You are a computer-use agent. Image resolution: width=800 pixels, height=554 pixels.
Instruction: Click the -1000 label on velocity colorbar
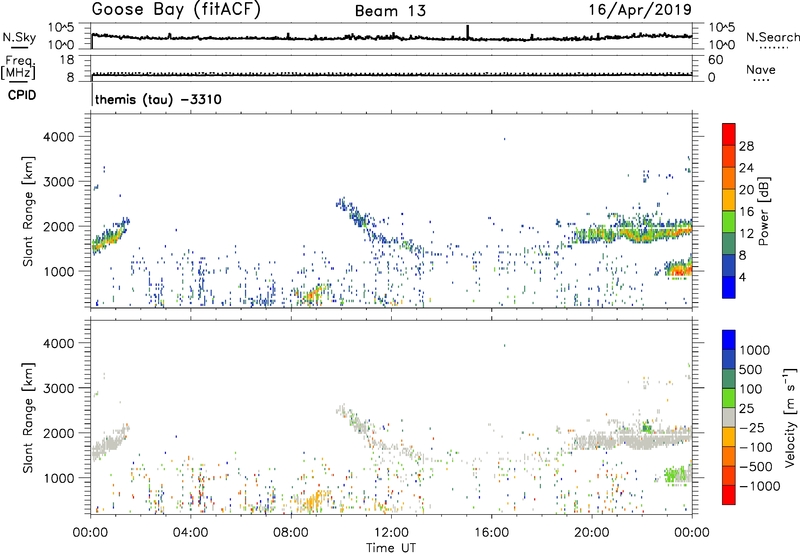click(x=760, y=486)
